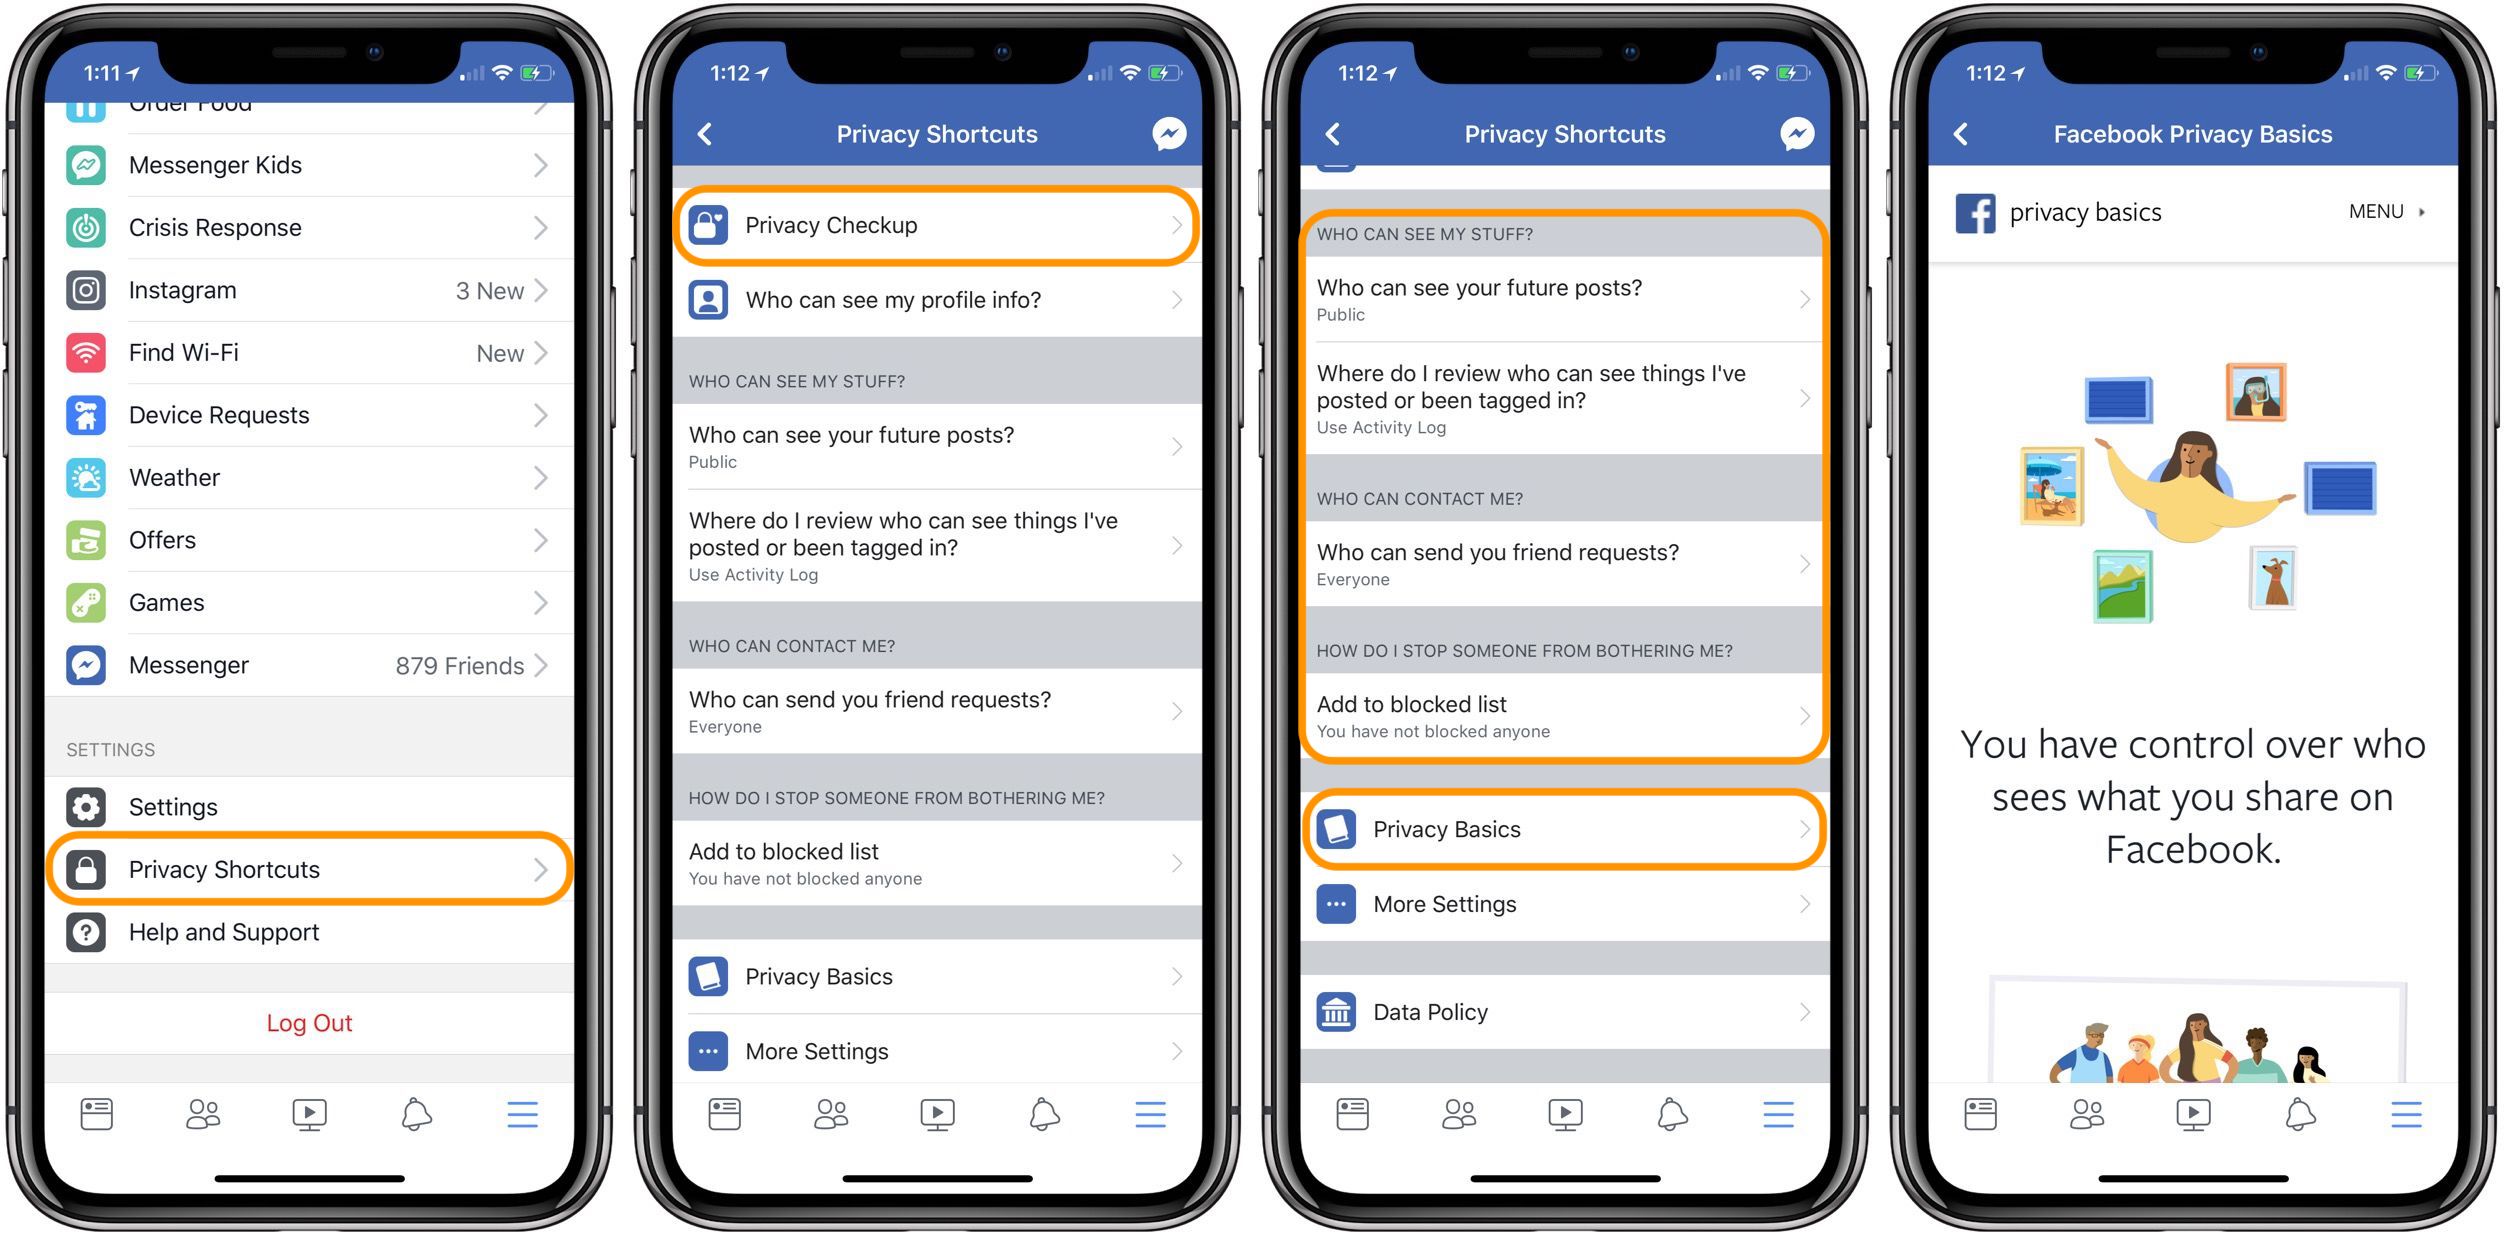Toggle friend requests audience setting
This screenshot has height=1234, width=2504.
coord(1562,567)
